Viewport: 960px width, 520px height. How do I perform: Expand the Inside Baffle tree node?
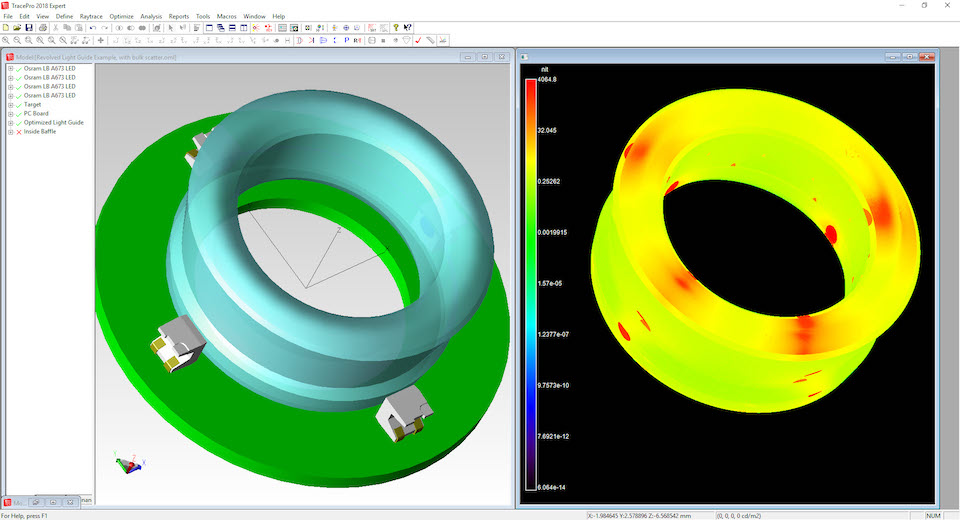pos(10,132)
